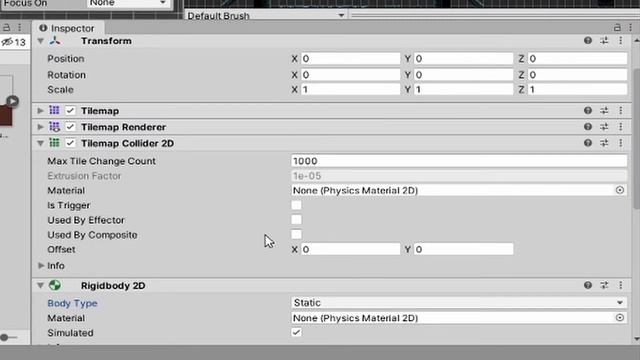
Task: Click the Transform component axes icon
Action: coord(55,41)
